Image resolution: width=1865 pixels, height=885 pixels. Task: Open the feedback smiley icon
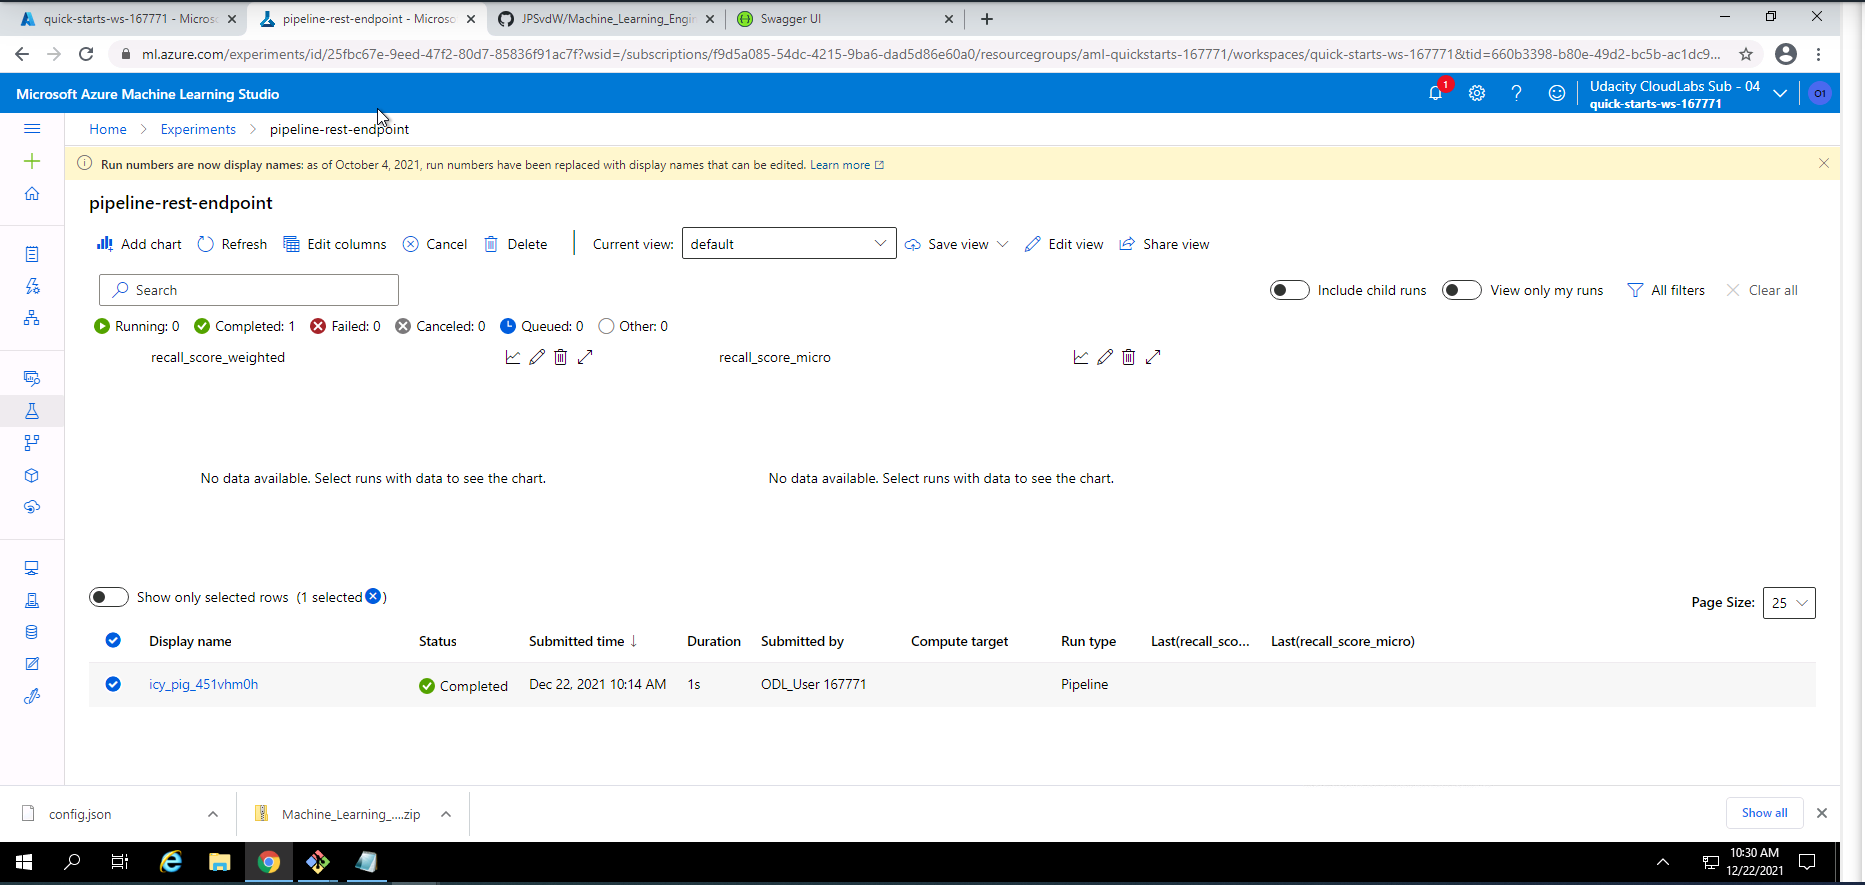[x=1557, y=93]
